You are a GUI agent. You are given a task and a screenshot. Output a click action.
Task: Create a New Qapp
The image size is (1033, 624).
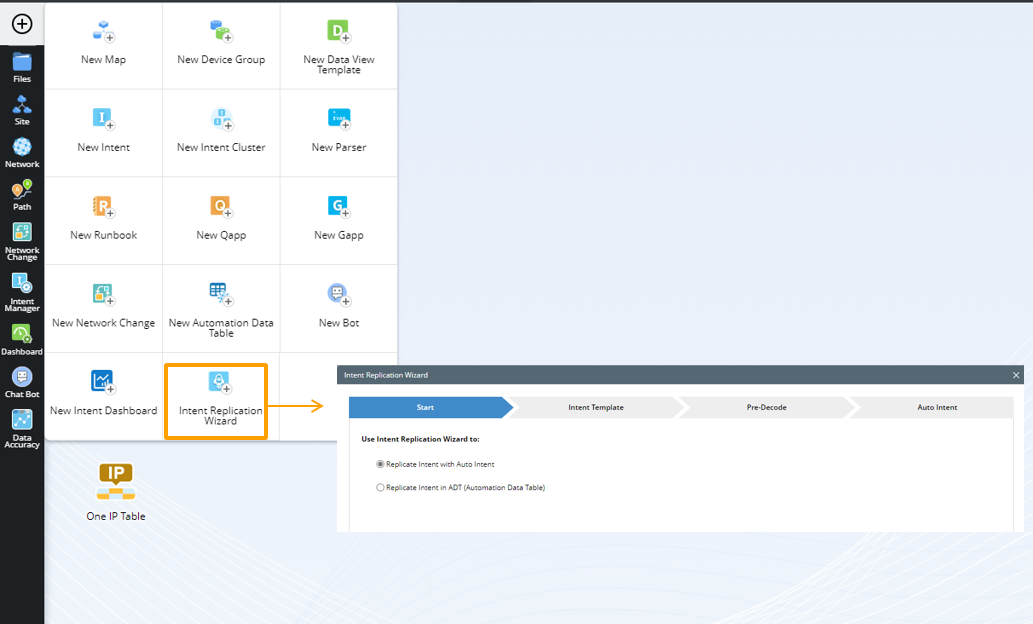221,219
